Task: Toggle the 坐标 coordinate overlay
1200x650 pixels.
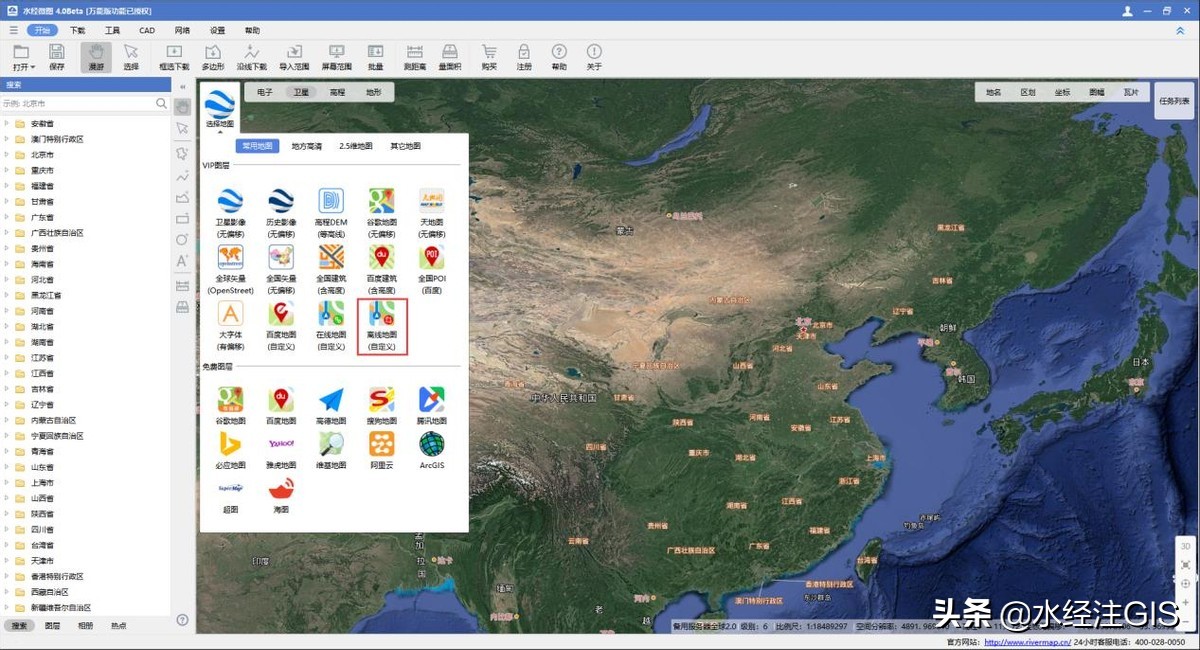Action: [1062, 92]
